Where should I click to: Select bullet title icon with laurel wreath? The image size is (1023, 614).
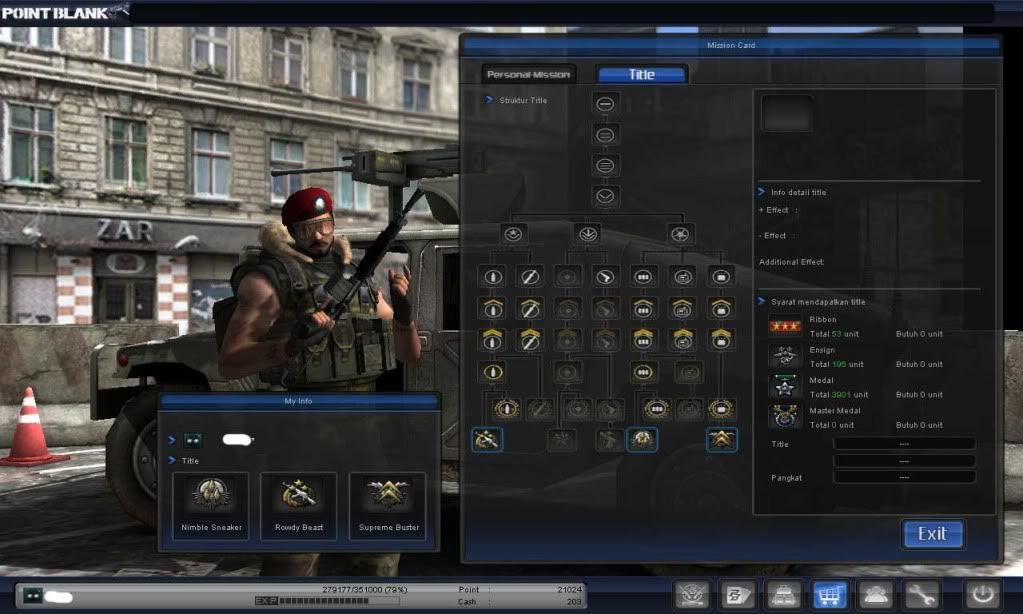click(506, 408)
